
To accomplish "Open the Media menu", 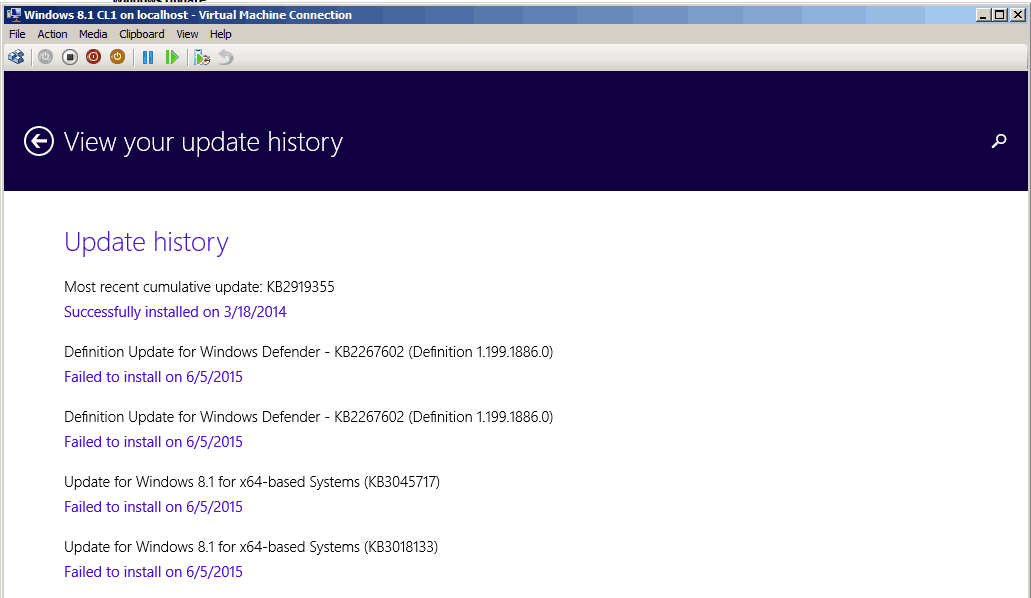I will (x=93, y=34).
